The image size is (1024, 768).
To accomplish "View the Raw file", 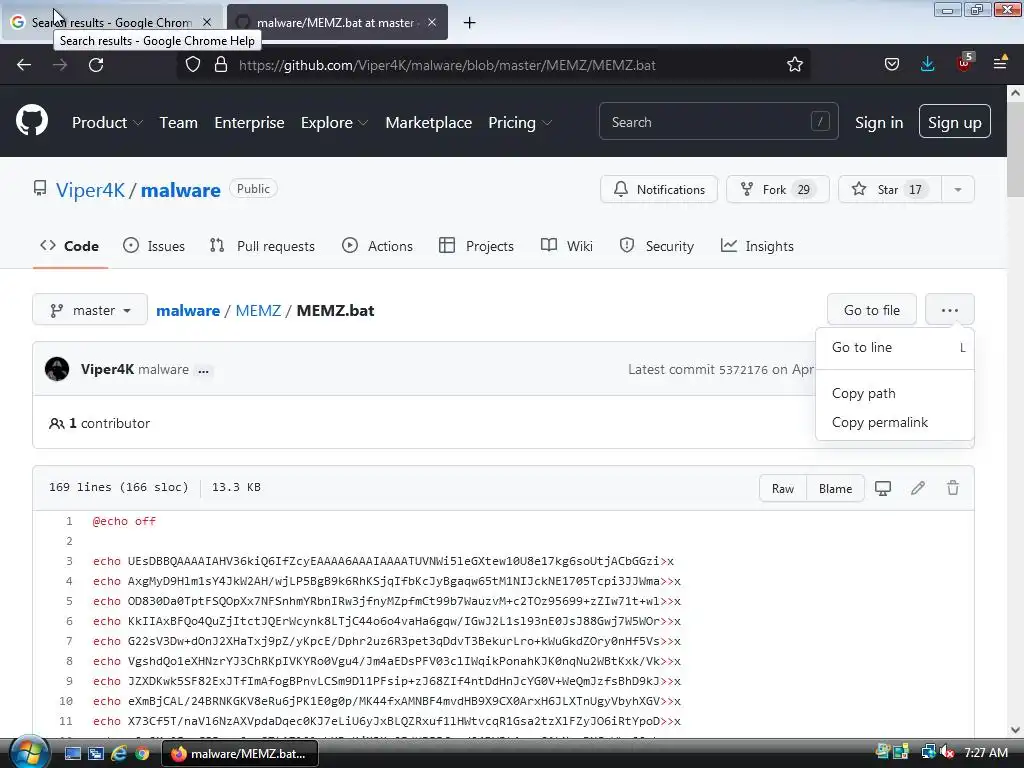I will pyautogui.click(x=783, y=488).
